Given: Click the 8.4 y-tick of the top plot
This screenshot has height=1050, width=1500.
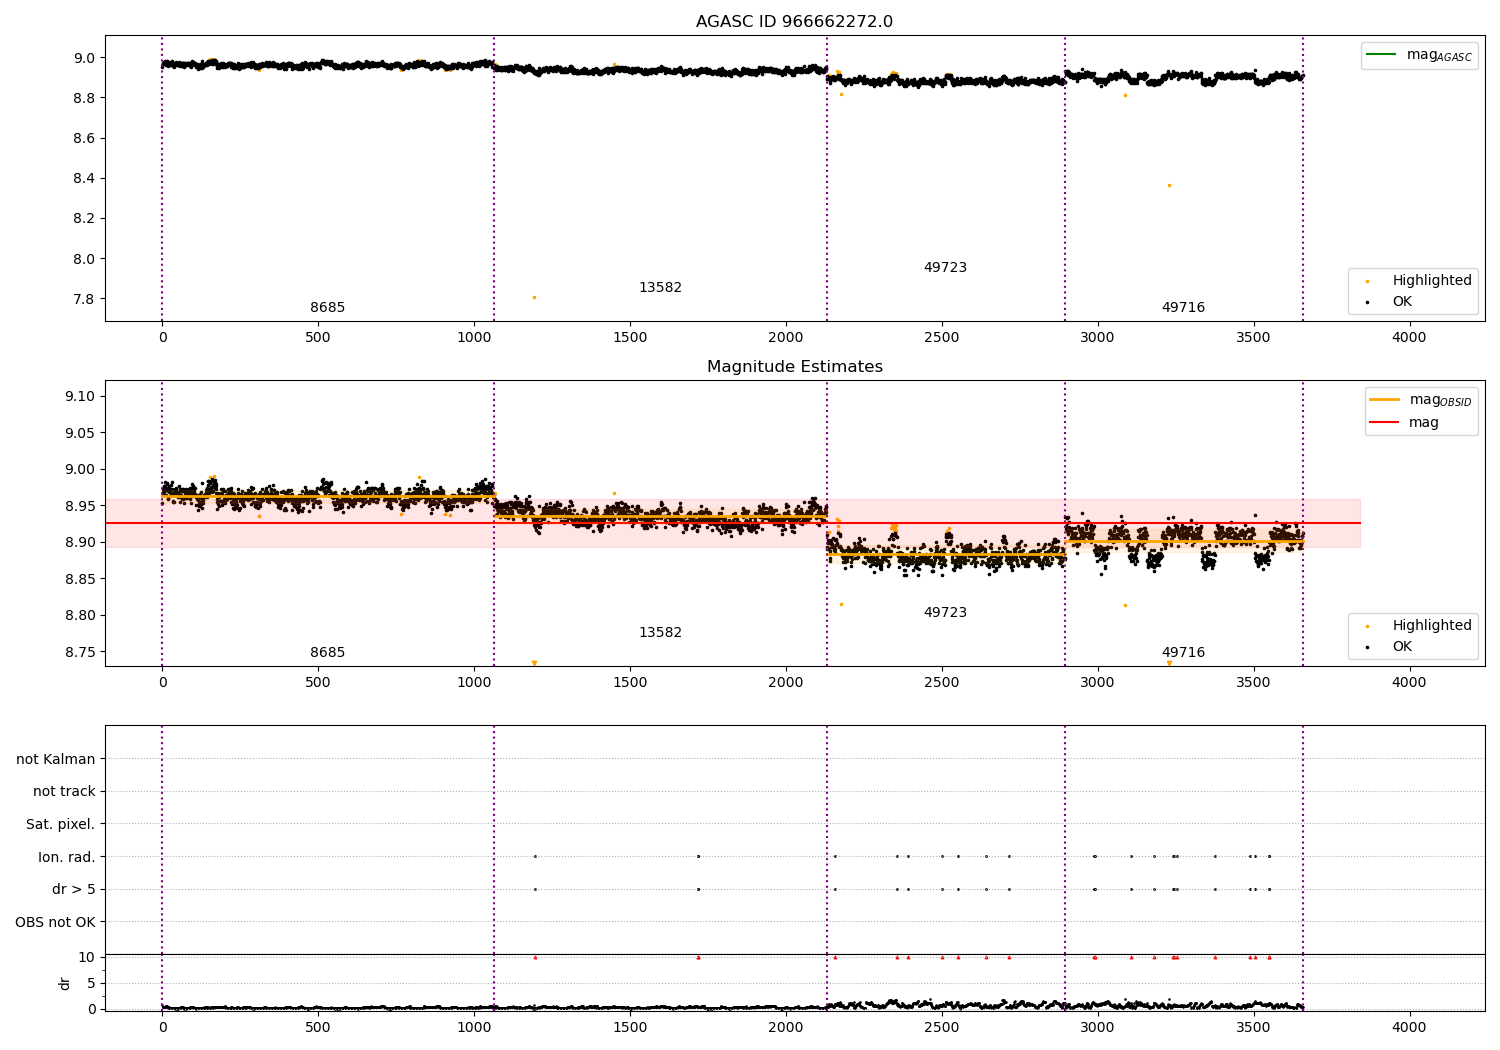Looking at the screenshot, I should pyautogui.click(x=84, y=178).
